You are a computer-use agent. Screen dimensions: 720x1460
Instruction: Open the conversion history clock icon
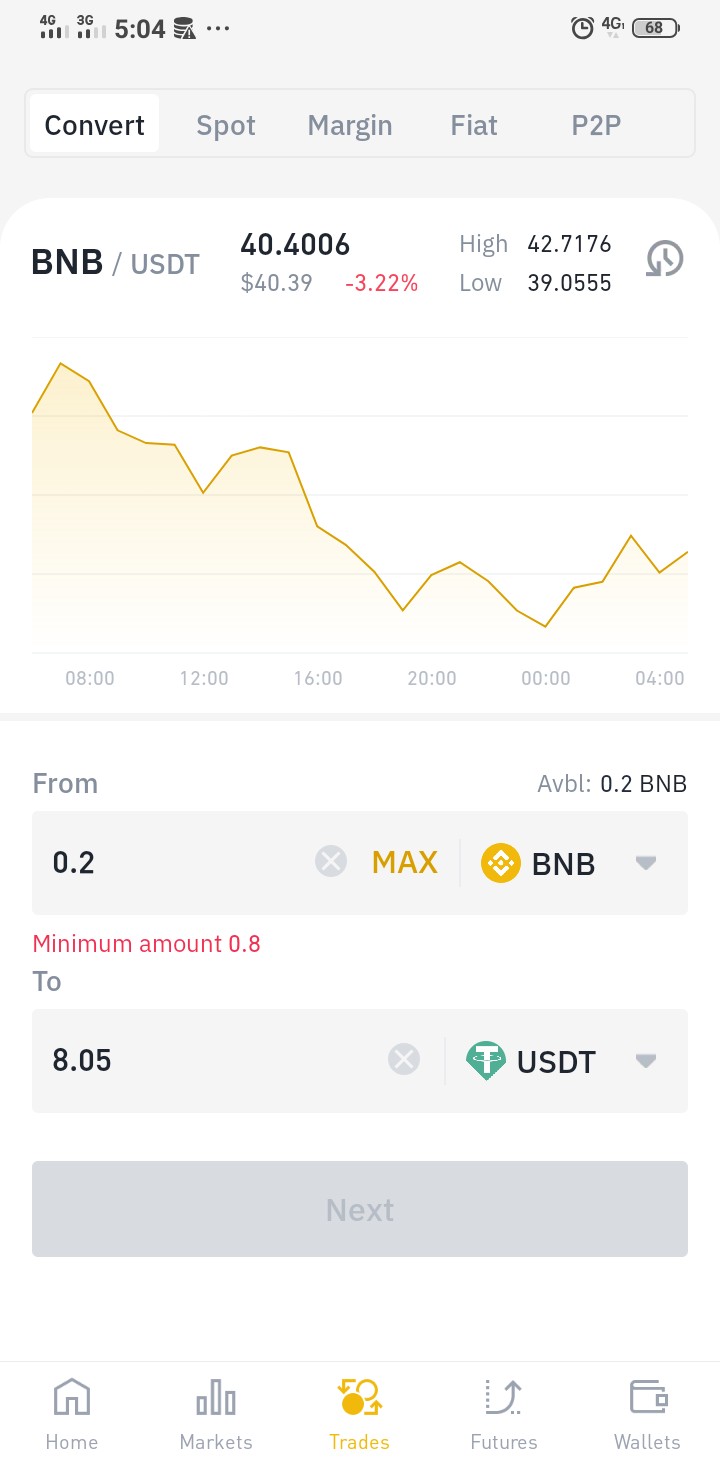pyautogui.click(x=664, y=259)
